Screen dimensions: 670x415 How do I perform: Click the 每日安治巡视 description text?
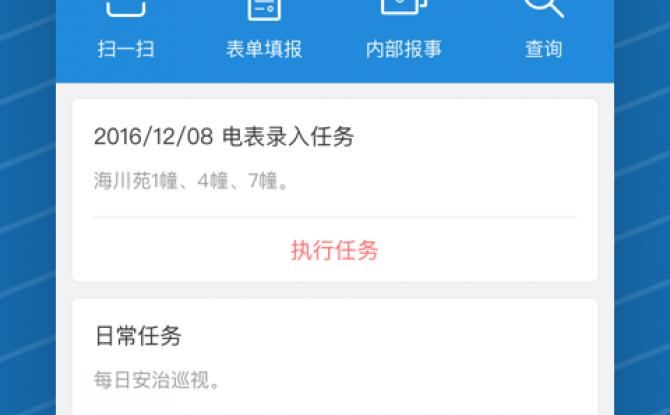[x=156, y=380]
